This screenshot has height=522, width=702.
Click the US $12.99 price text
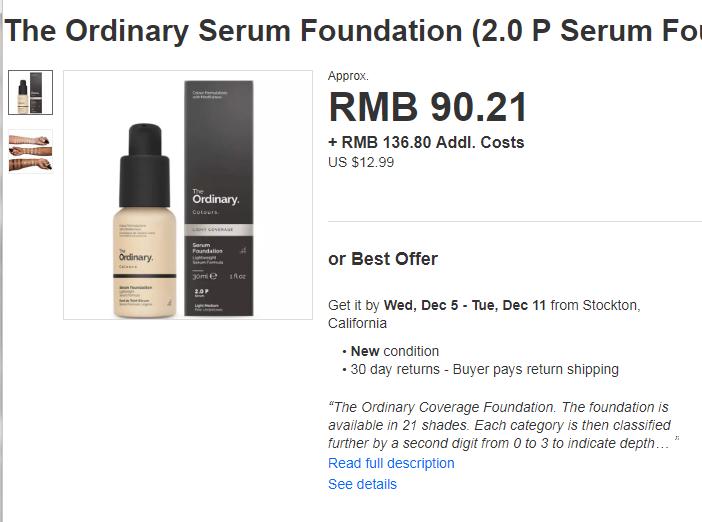(361, 162)
